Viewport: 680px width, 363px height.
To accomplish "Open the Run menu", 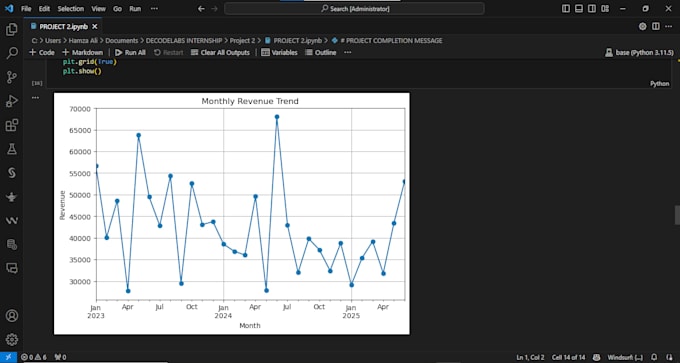I will point(135,9).
